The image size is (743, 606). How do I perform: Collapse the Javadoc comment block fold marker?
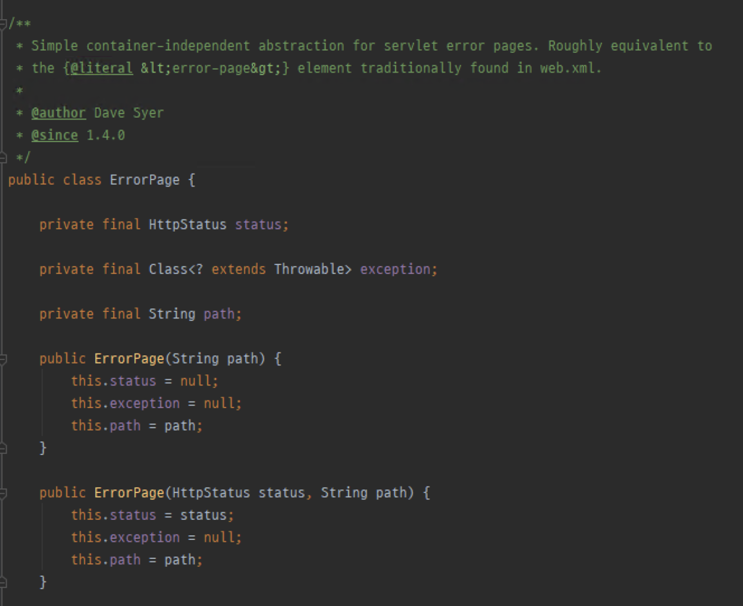4,23
